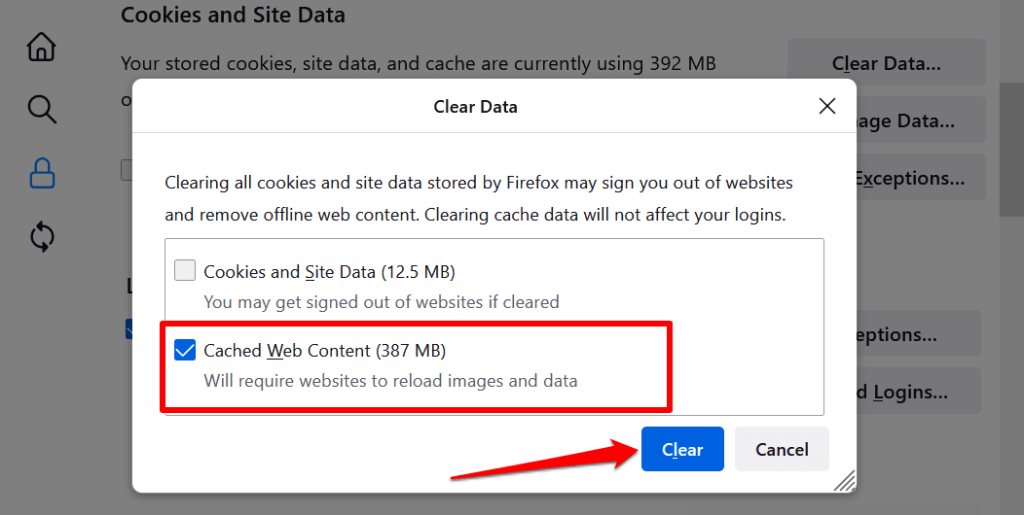Click the background Clear Data... button
This screenshot has height=515, width=1024.
(x=886, y=64)
